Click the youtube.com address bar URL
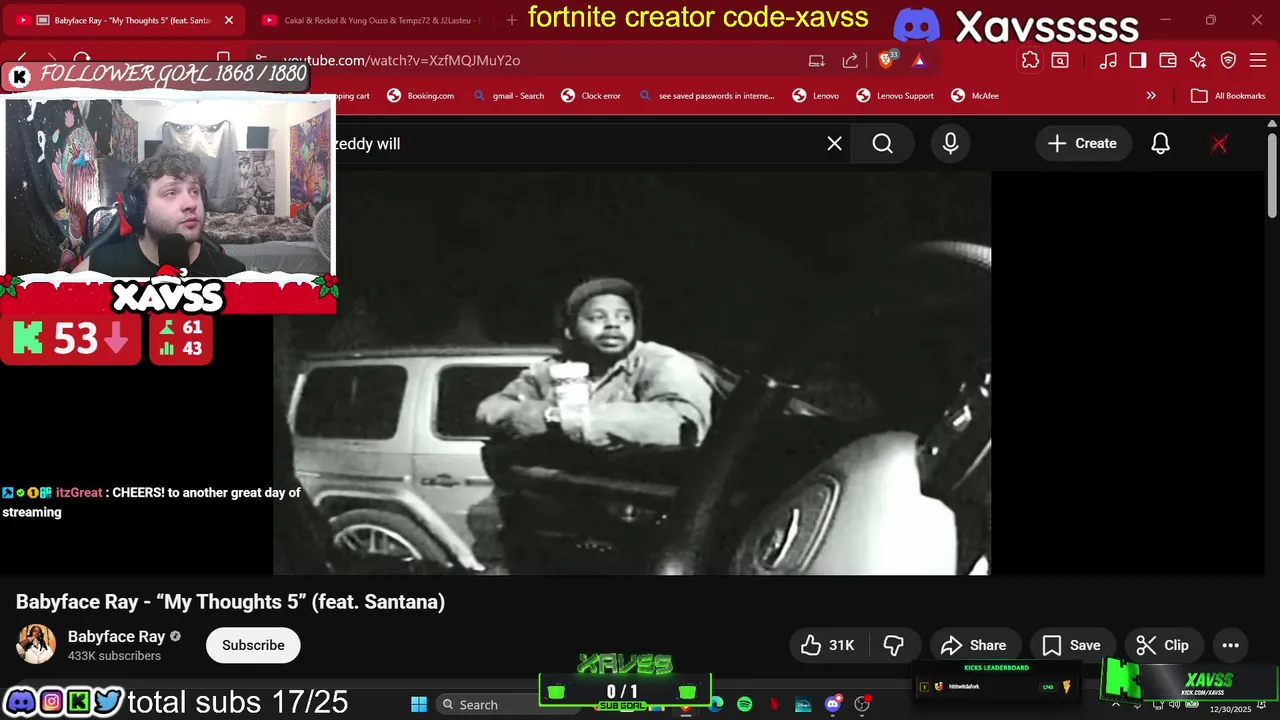 coord(401,61)
